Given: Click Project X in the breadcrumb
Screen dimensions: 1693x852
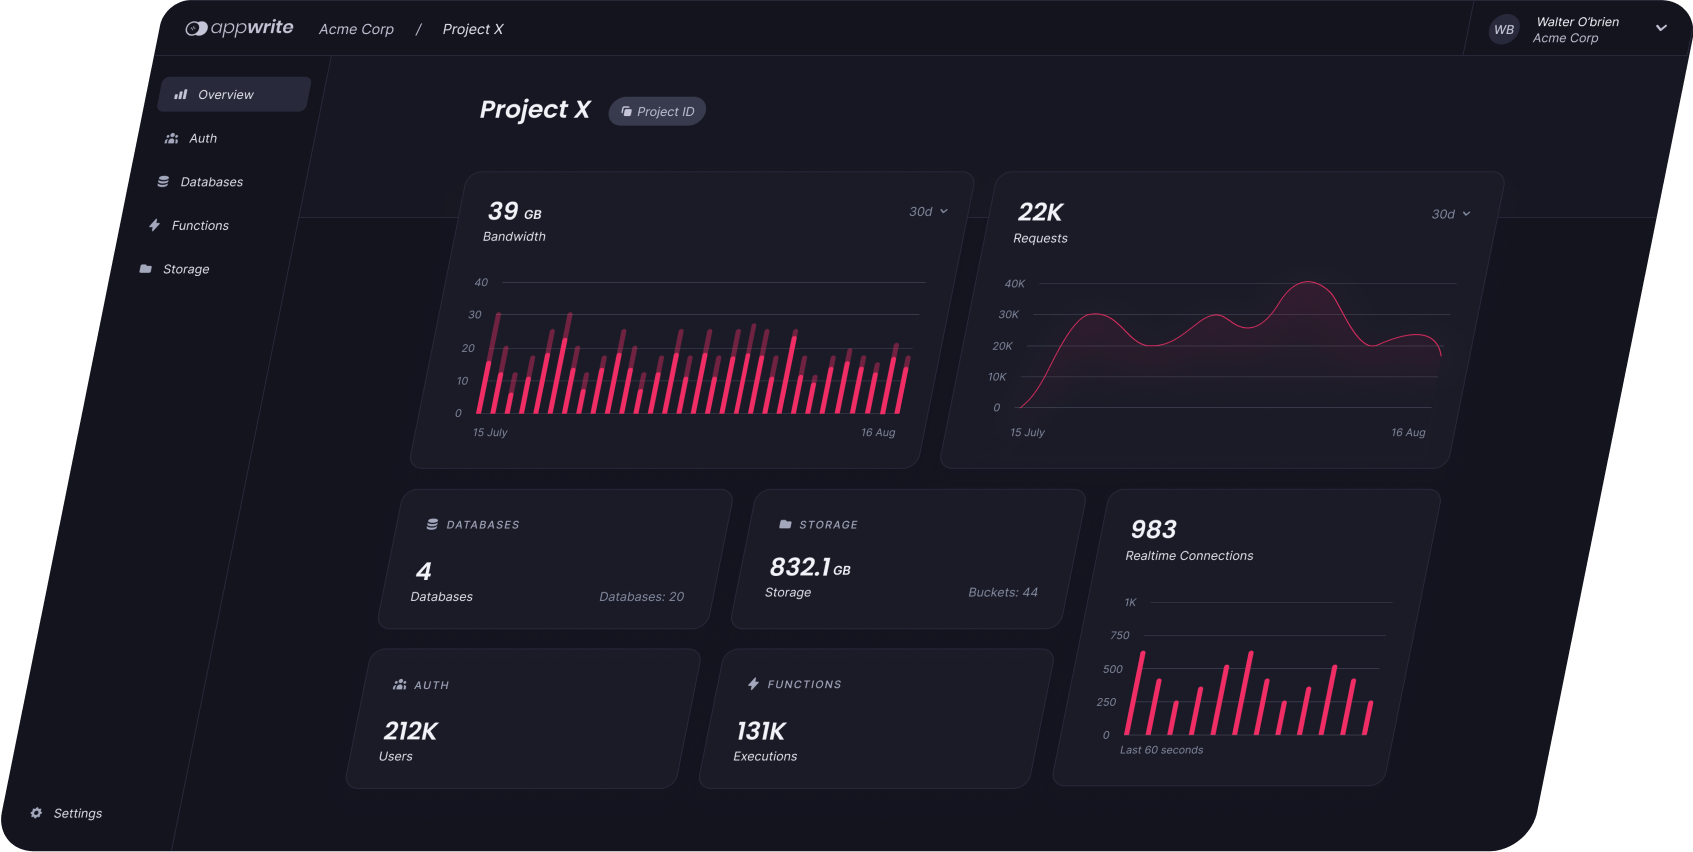Looking at the screenshot, I should (x=473, y=30).
